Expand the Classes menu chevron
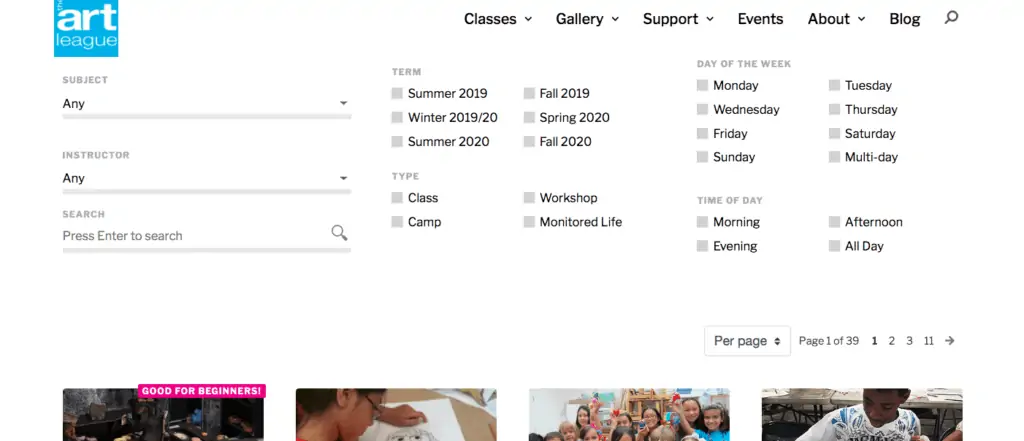The height and width of the screenshot is (441, 1024). click(x=528, y=20)
